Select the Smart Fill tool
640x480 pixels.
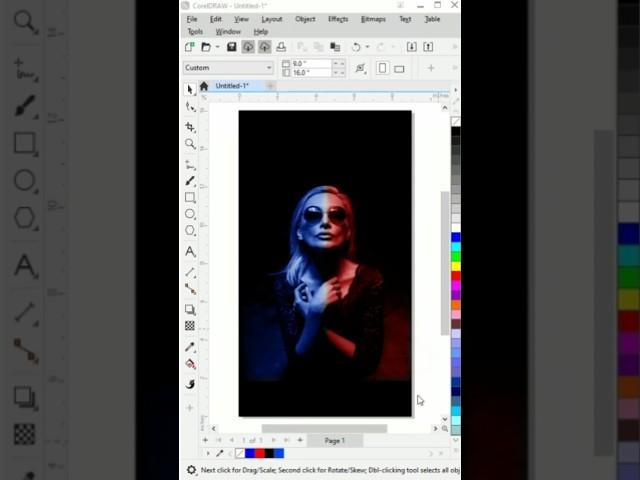point(190,384)
